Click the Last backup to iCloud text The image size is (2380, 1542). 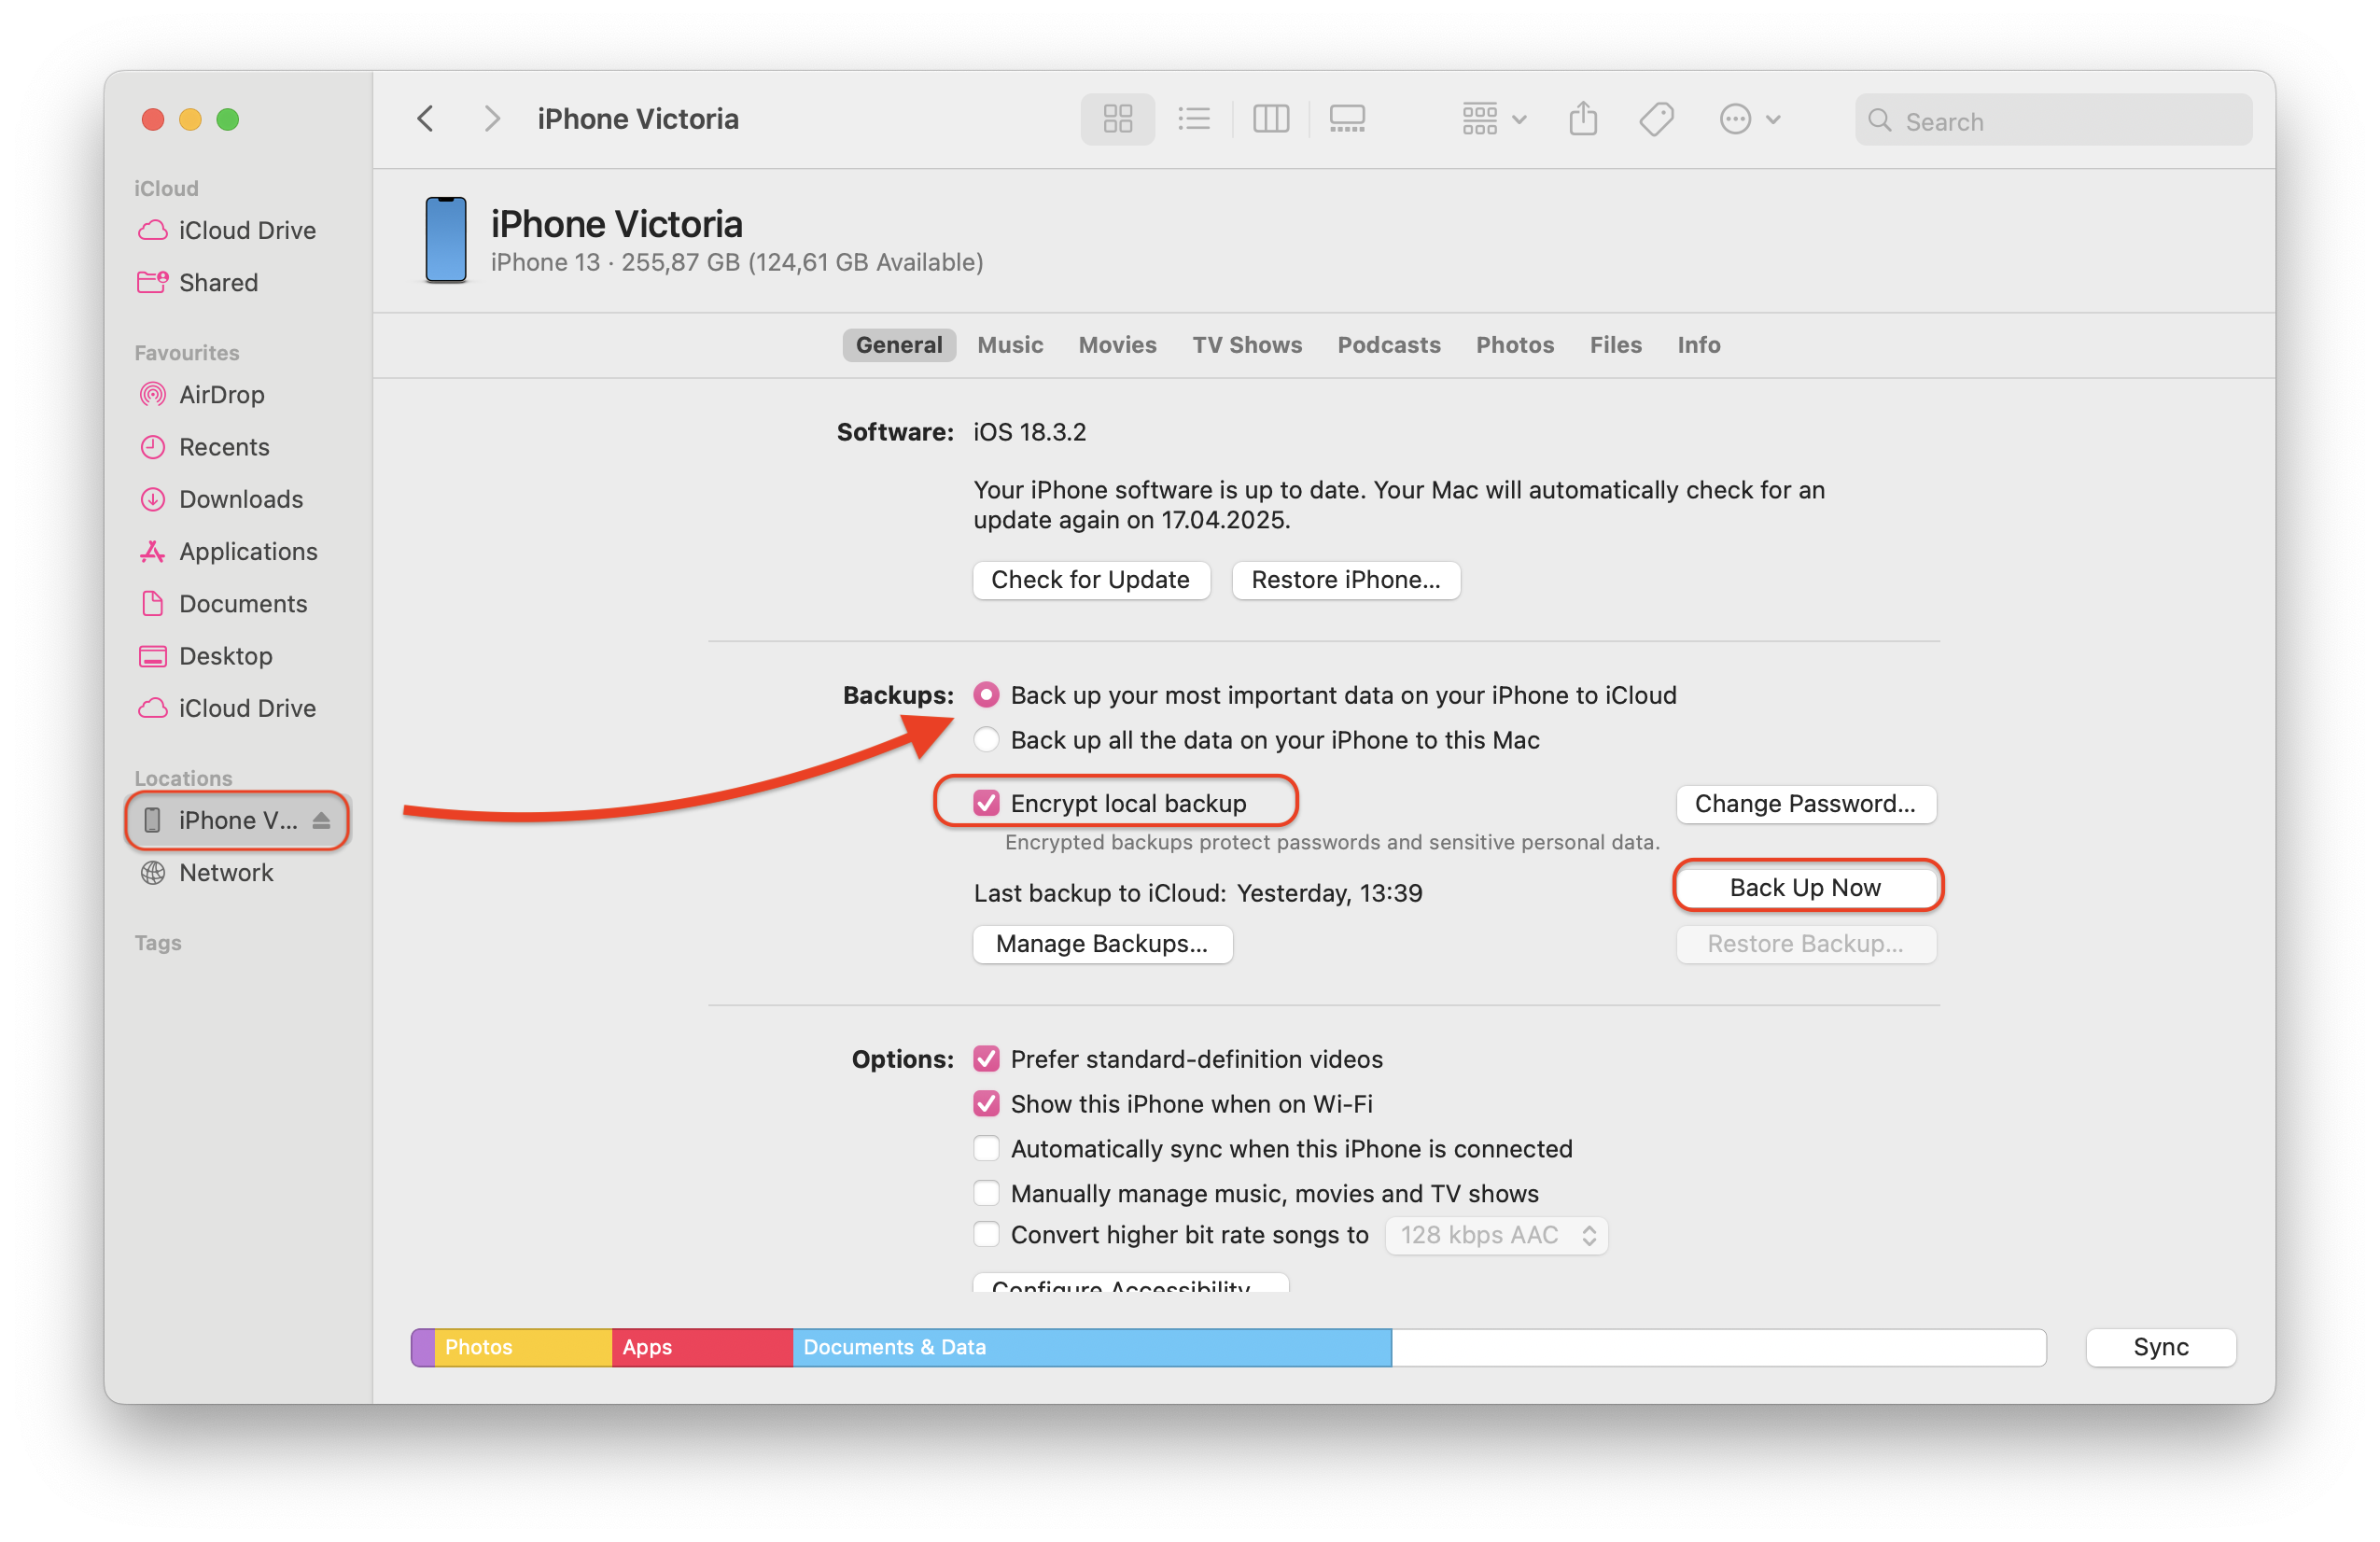(1198, 893)
